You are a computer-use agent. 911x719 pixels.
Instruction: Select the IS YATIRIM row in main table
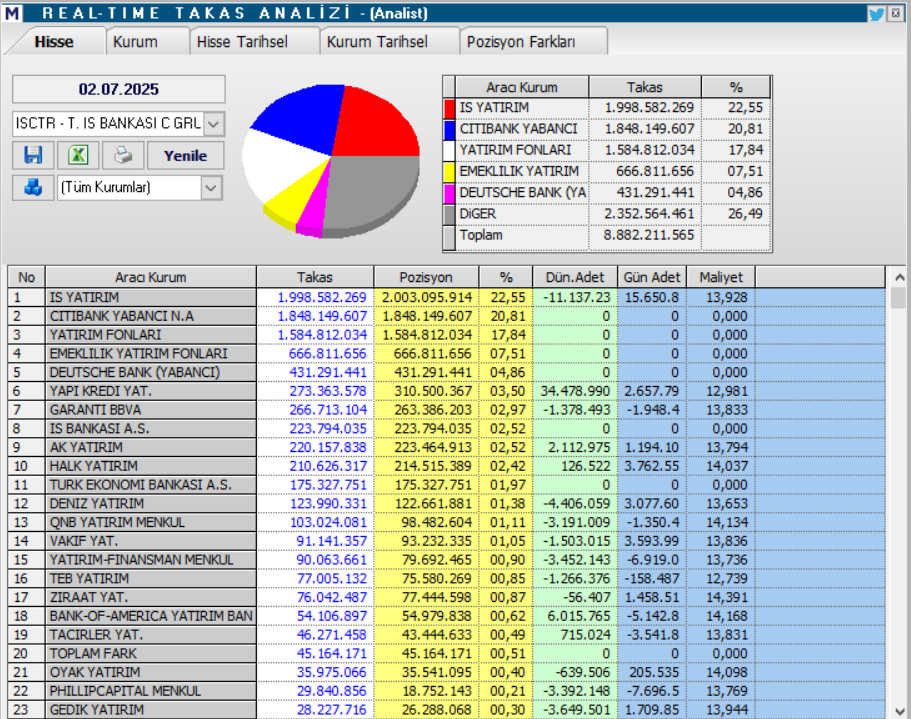[x=446, y=297]
